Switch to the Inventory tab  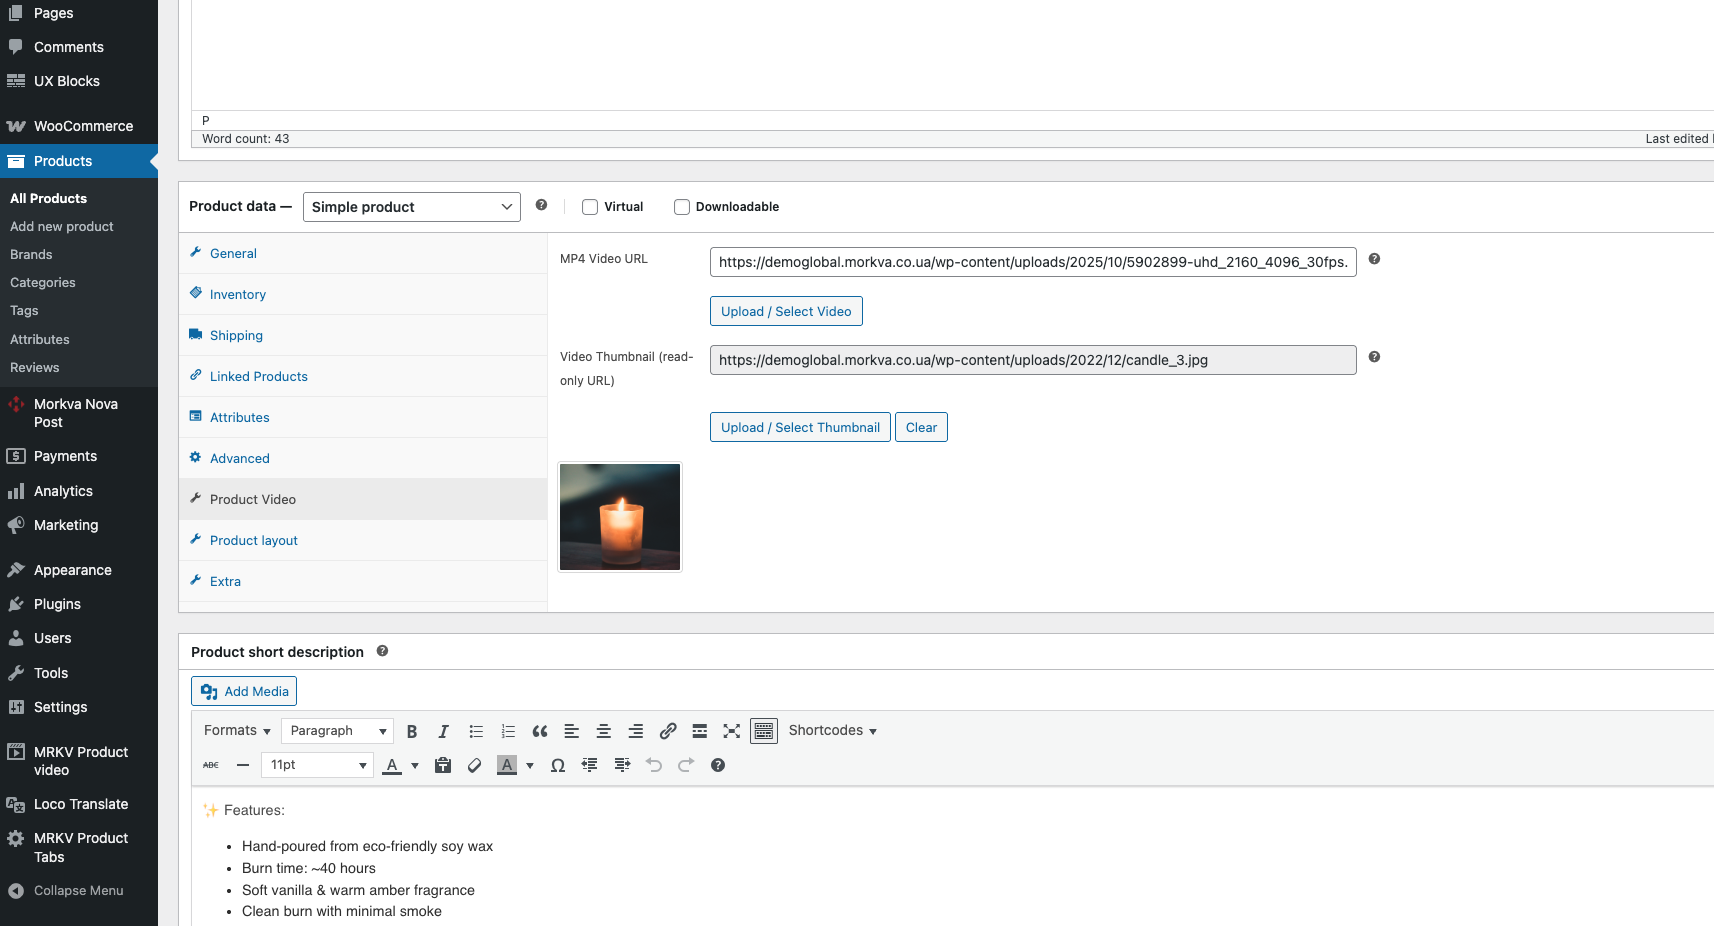(238, 295)
